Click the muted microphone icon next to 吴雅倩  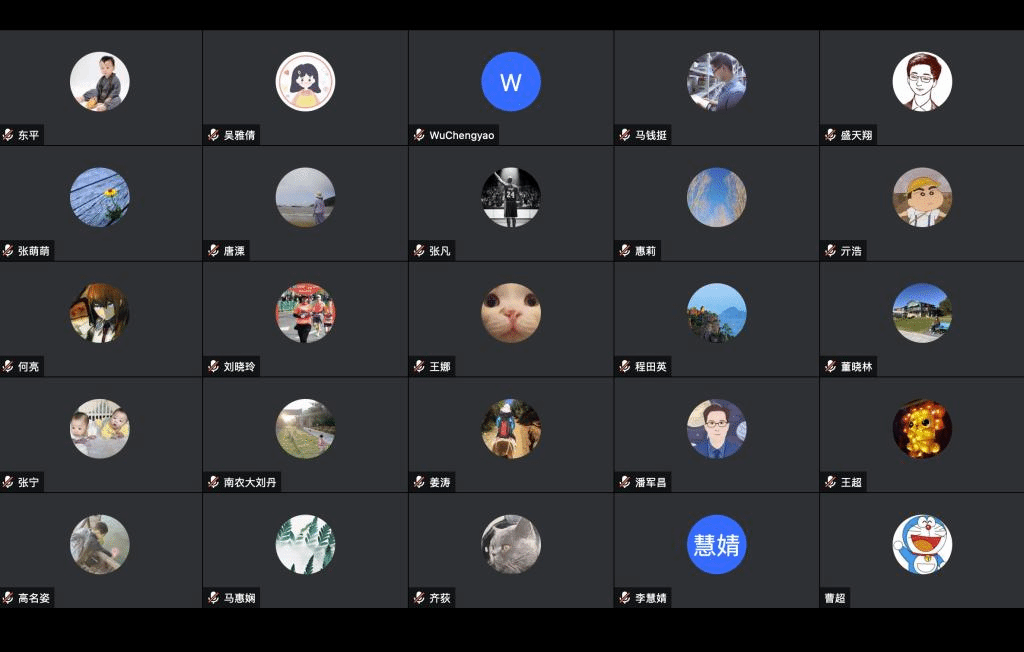pos(214,135)
